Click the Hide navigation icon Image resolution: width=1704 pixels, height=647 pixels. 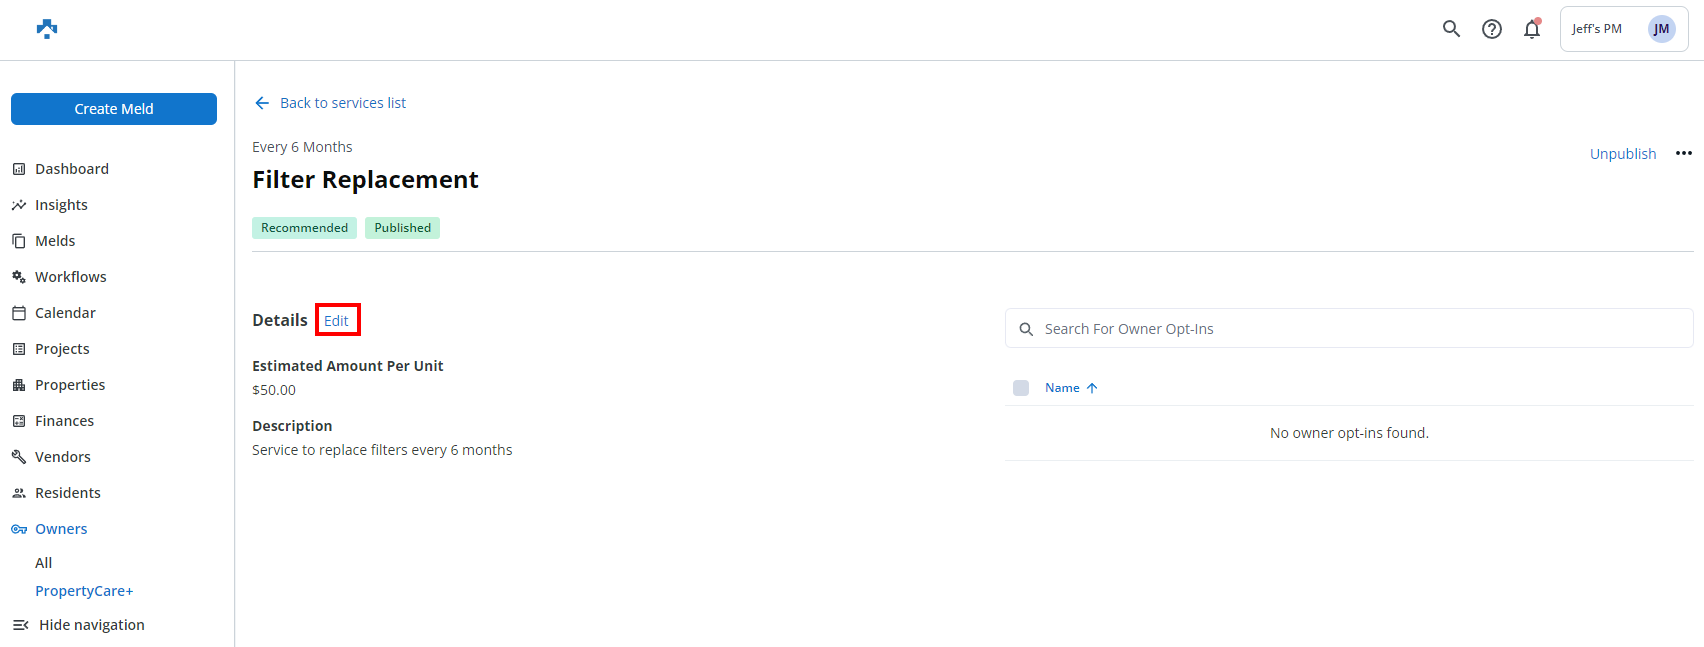click(20, 625)
